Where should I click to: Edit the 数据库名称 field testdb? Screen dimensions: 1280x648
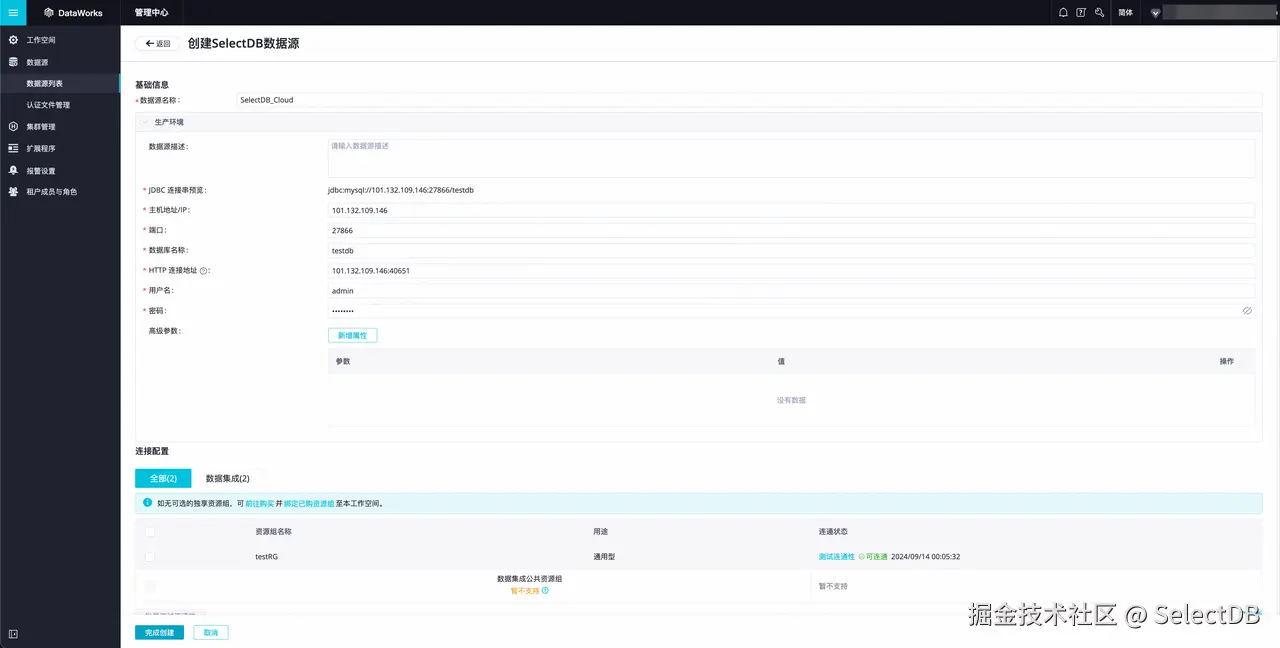791,250
